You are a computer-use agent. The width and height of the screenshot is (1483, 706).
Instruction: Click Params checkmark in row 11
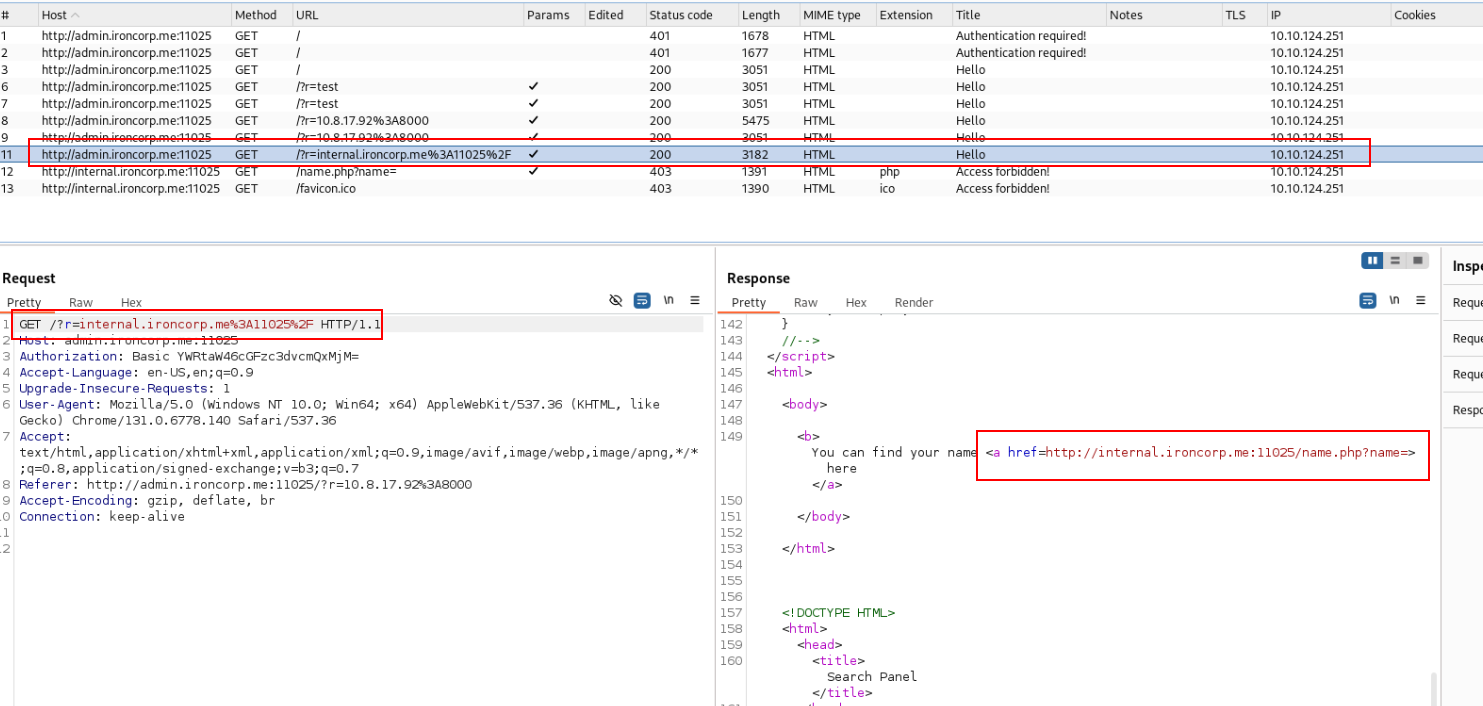tap(533, 154)
